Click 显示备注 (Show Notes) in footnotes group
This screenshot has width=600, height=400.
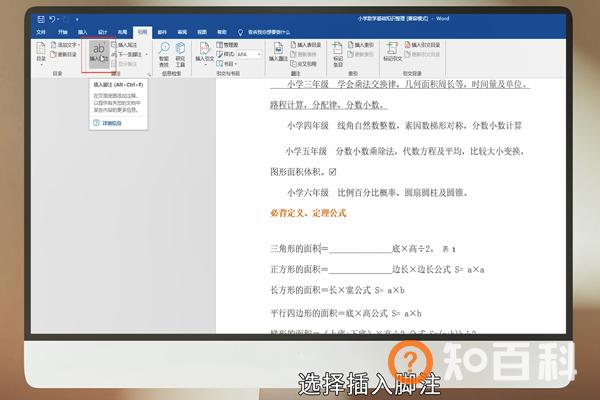click(x=124, y=64)
